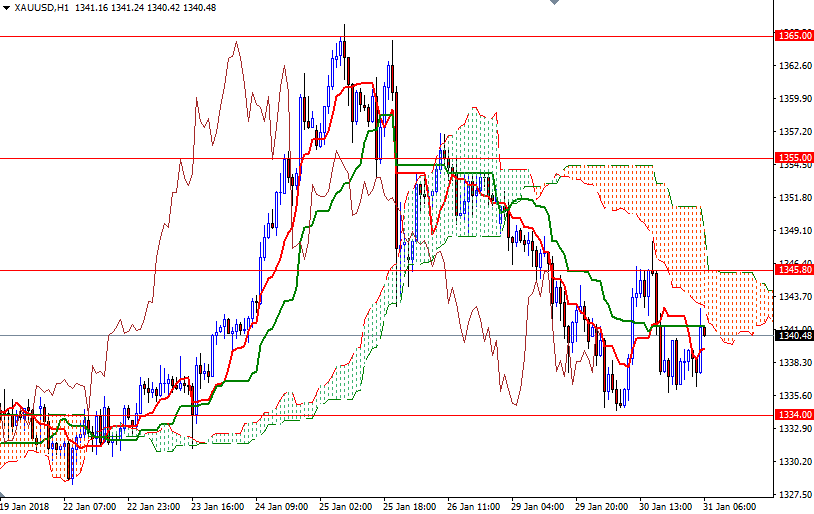Click the 1351.80 label on price axis
Viewport: 814px width, 514px height.
(794, 198)
